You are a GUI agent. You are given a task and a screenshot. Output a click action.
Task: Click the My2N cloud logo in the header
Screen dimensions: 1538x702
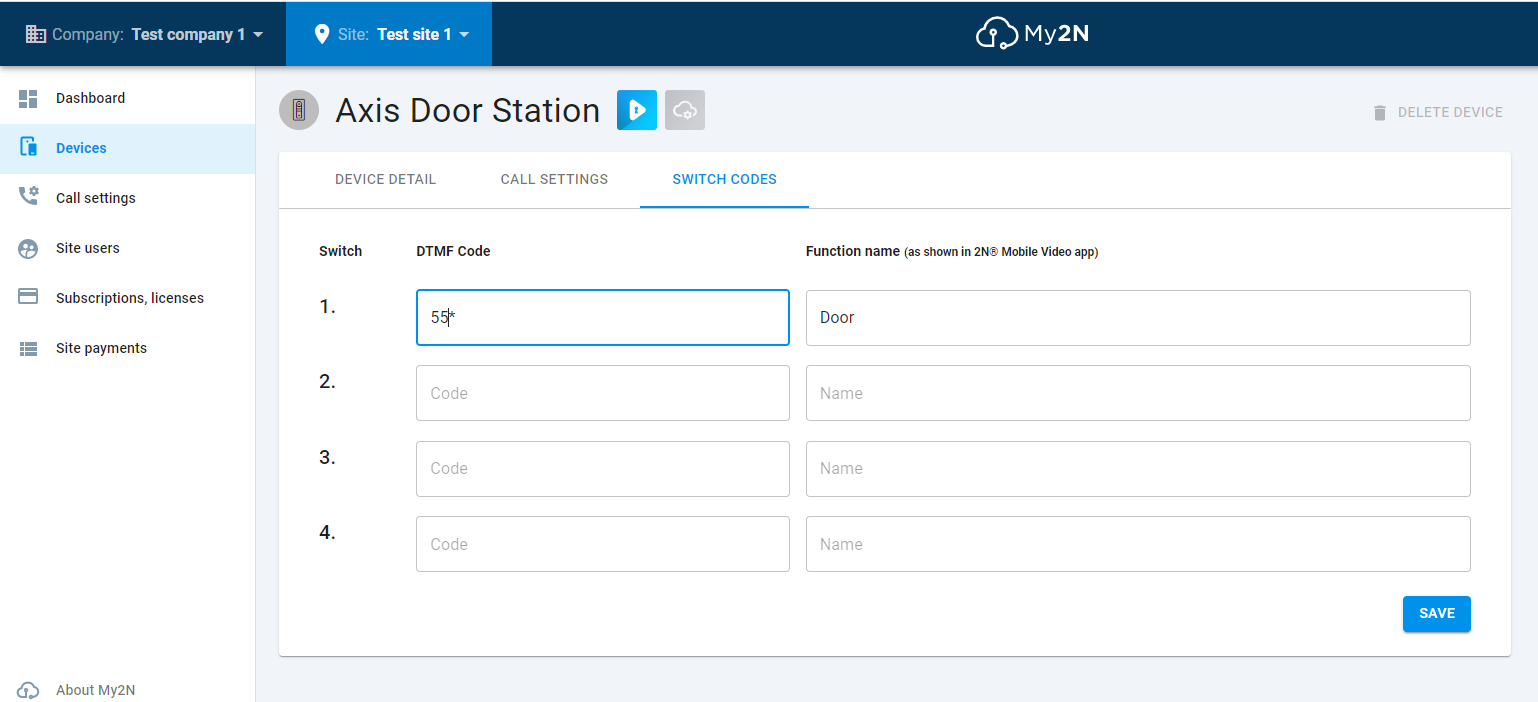[x=997, y=32]
